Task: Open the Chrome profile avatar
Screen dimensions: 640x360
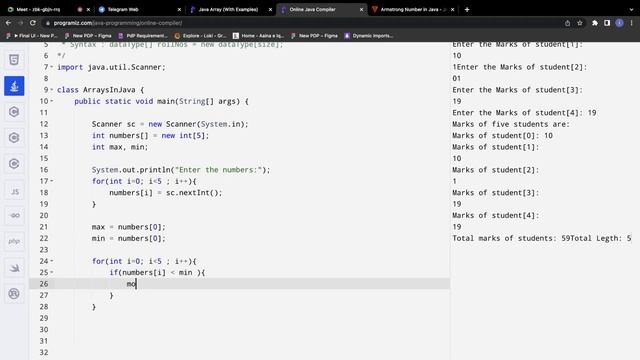Action: [x=619, y=23]
